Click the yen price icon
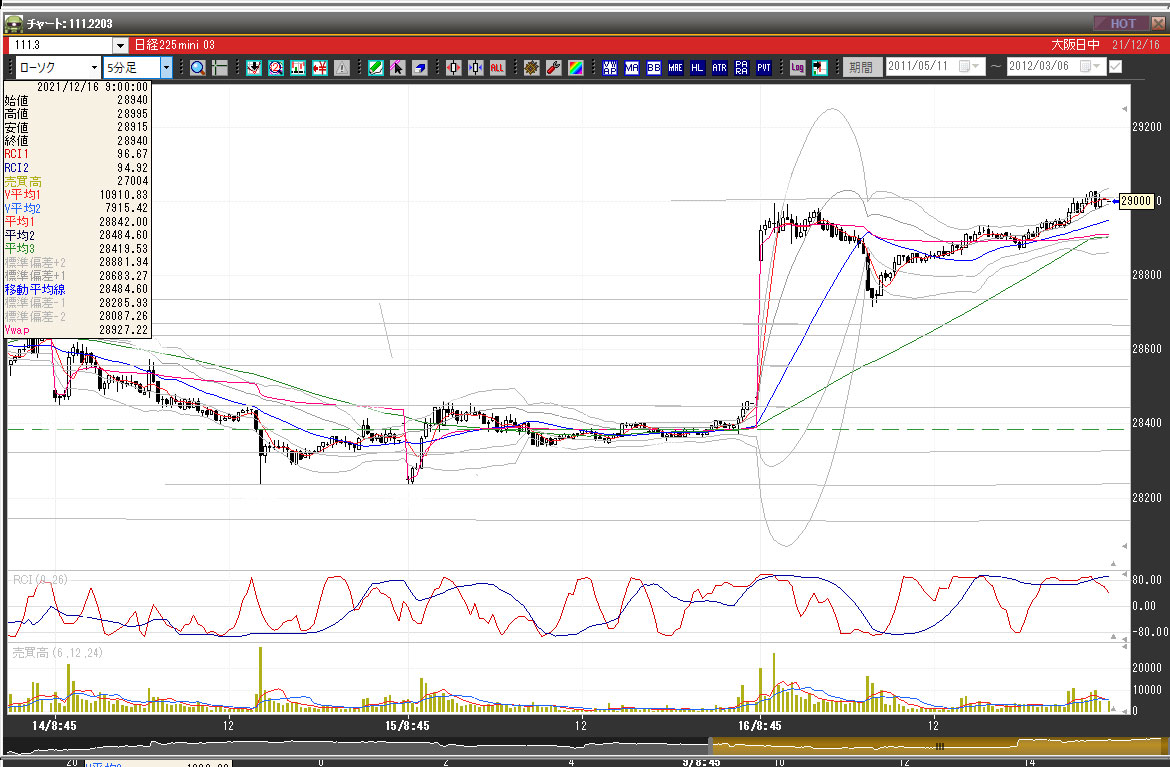This screenshot has height=767, width=1170. pos(320,68)
